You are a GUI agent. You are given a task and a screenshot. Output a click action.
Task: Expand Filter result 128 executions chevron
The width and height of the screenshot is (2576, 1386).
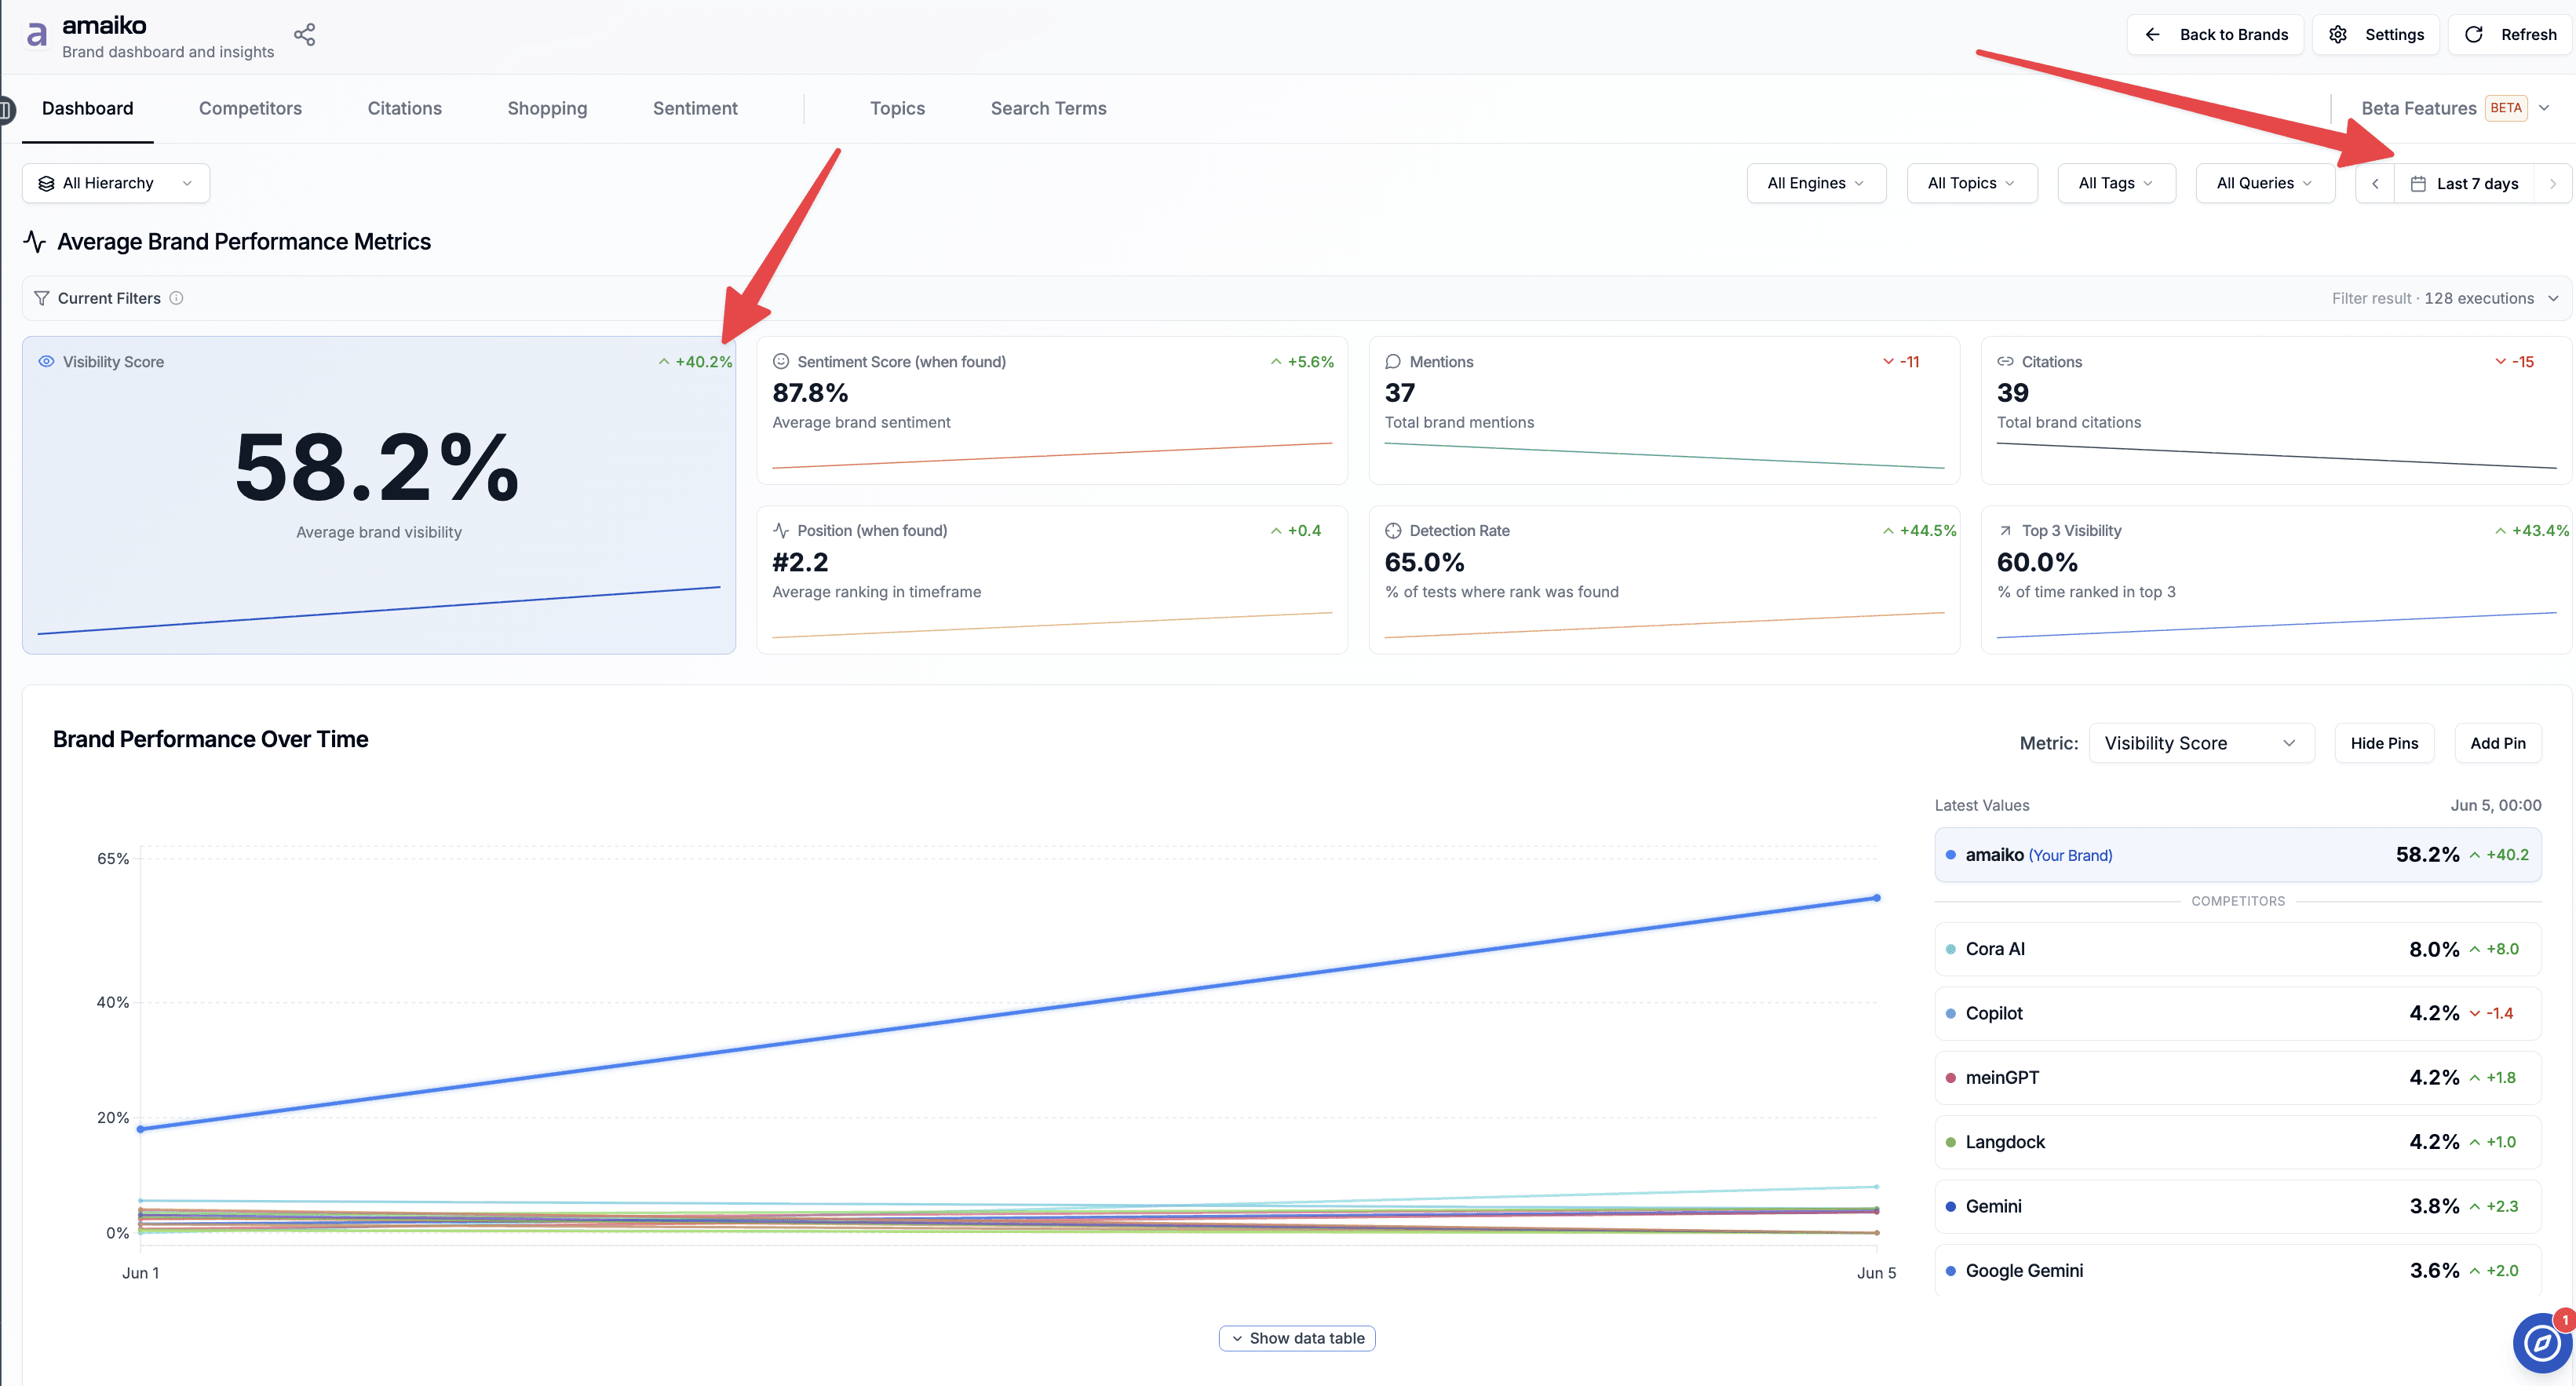pyautogui.click(x=2552, y=298)
